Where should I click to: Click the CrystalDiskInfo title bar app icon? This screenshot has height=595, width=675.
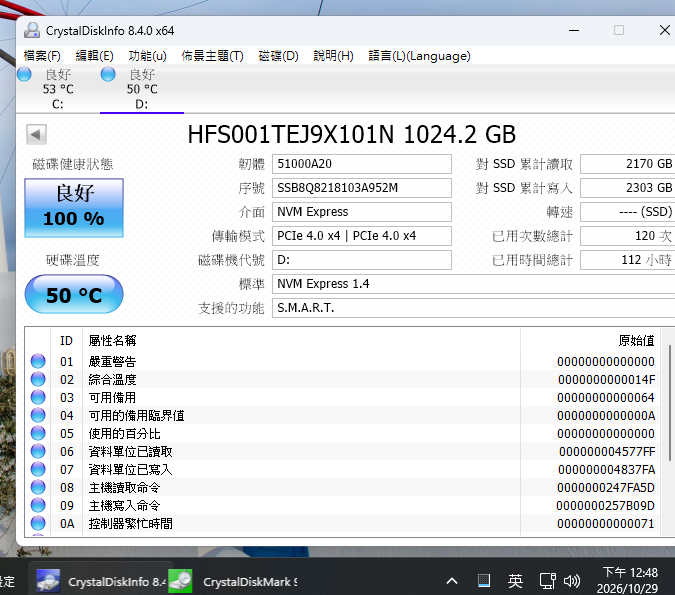(31, 30)
